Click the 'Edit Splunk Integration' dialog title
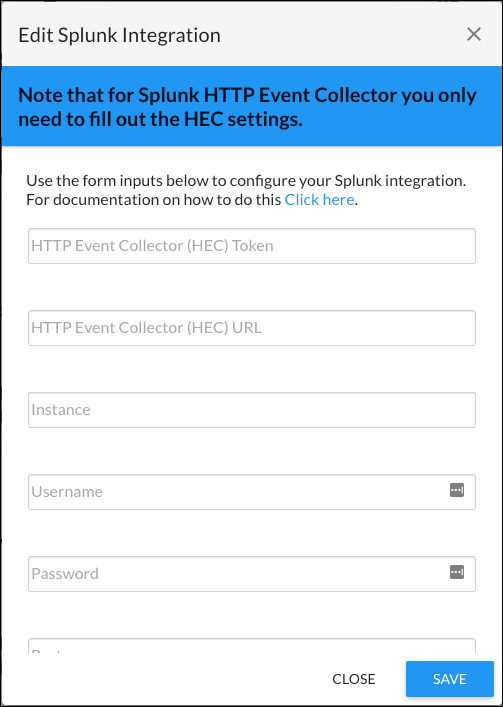 click(x=119, y=35)
